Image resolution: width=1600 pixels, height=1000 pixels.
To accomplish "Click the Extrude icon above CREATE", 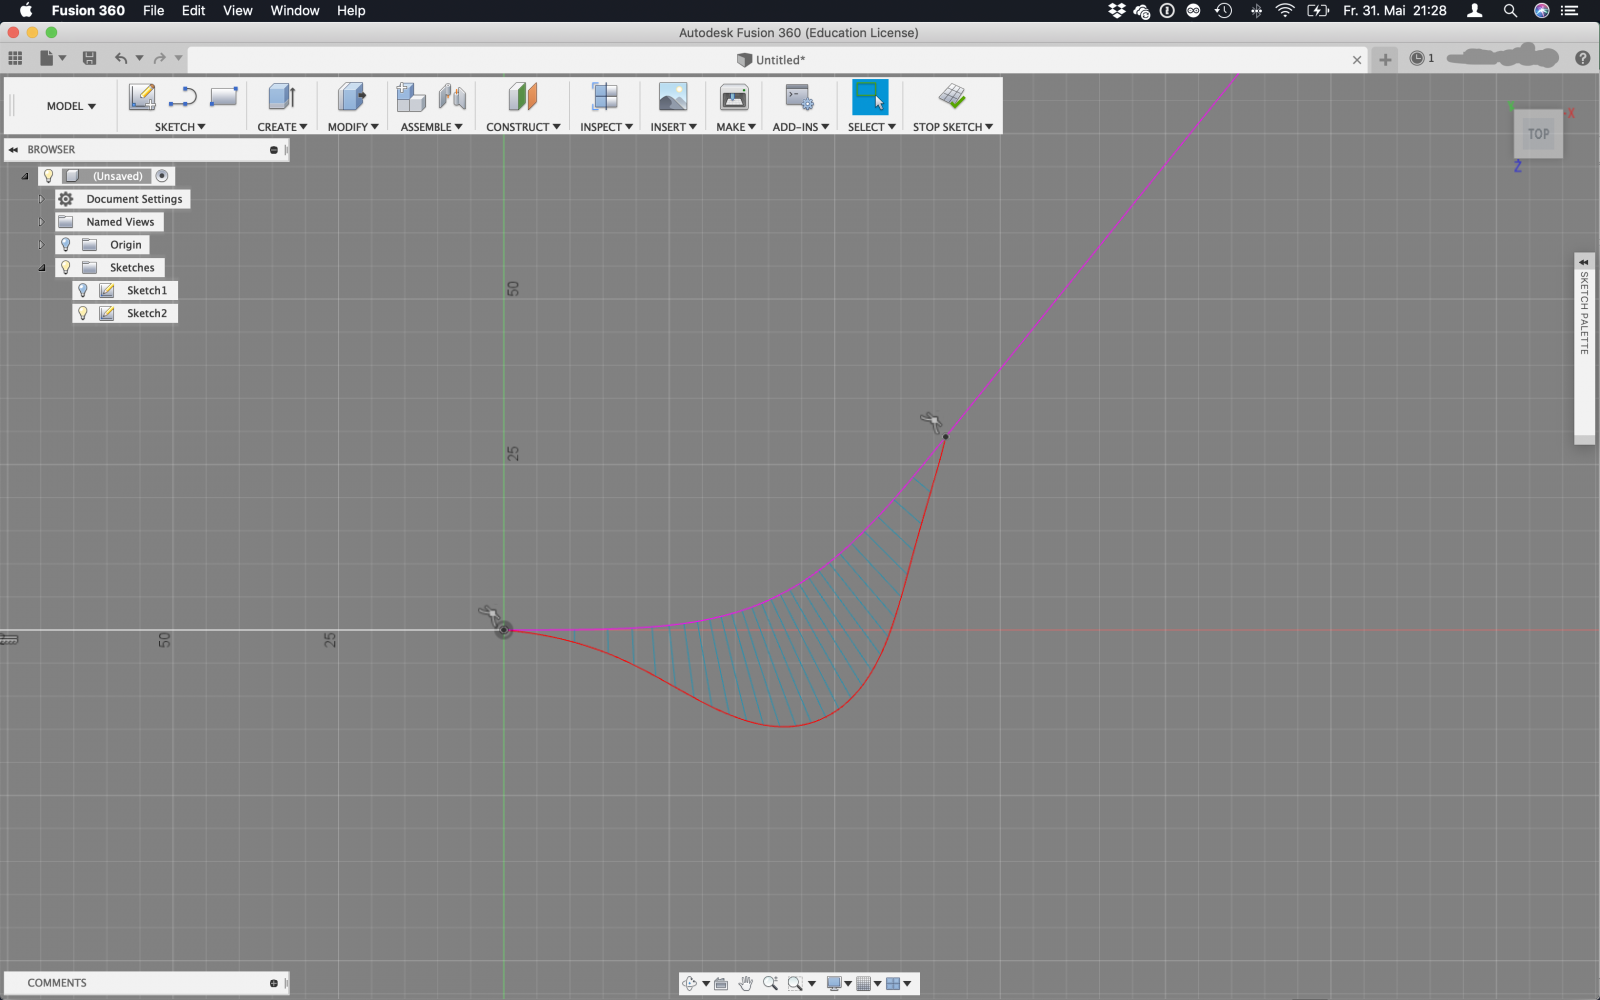I will click(282, 97).
